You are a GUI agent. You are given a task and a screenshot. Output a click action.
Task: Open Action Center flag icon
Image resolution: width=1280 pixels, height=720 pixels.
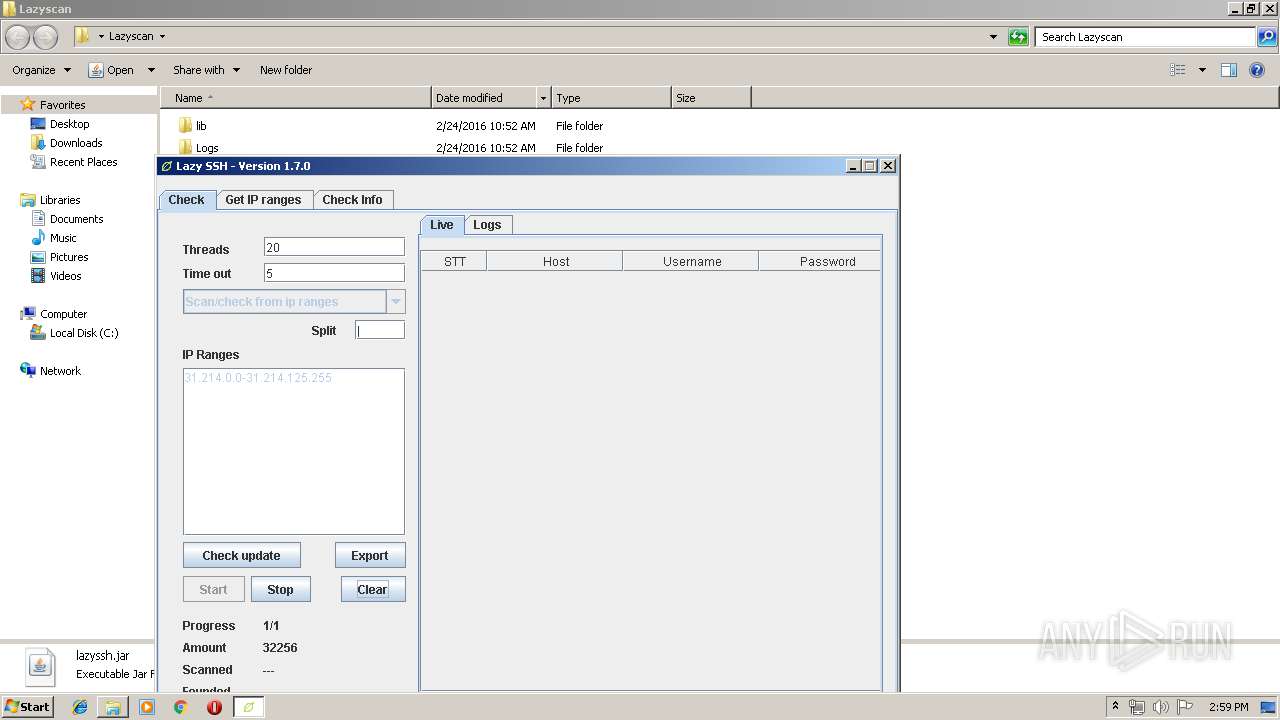pos(1185,707)
